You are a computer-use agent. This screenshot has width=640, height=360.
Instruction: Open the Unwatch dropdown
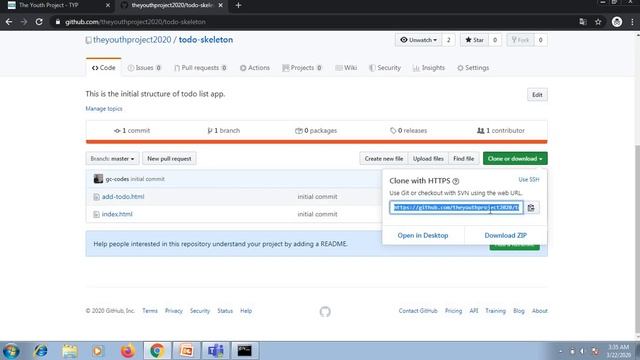[419, 40]
